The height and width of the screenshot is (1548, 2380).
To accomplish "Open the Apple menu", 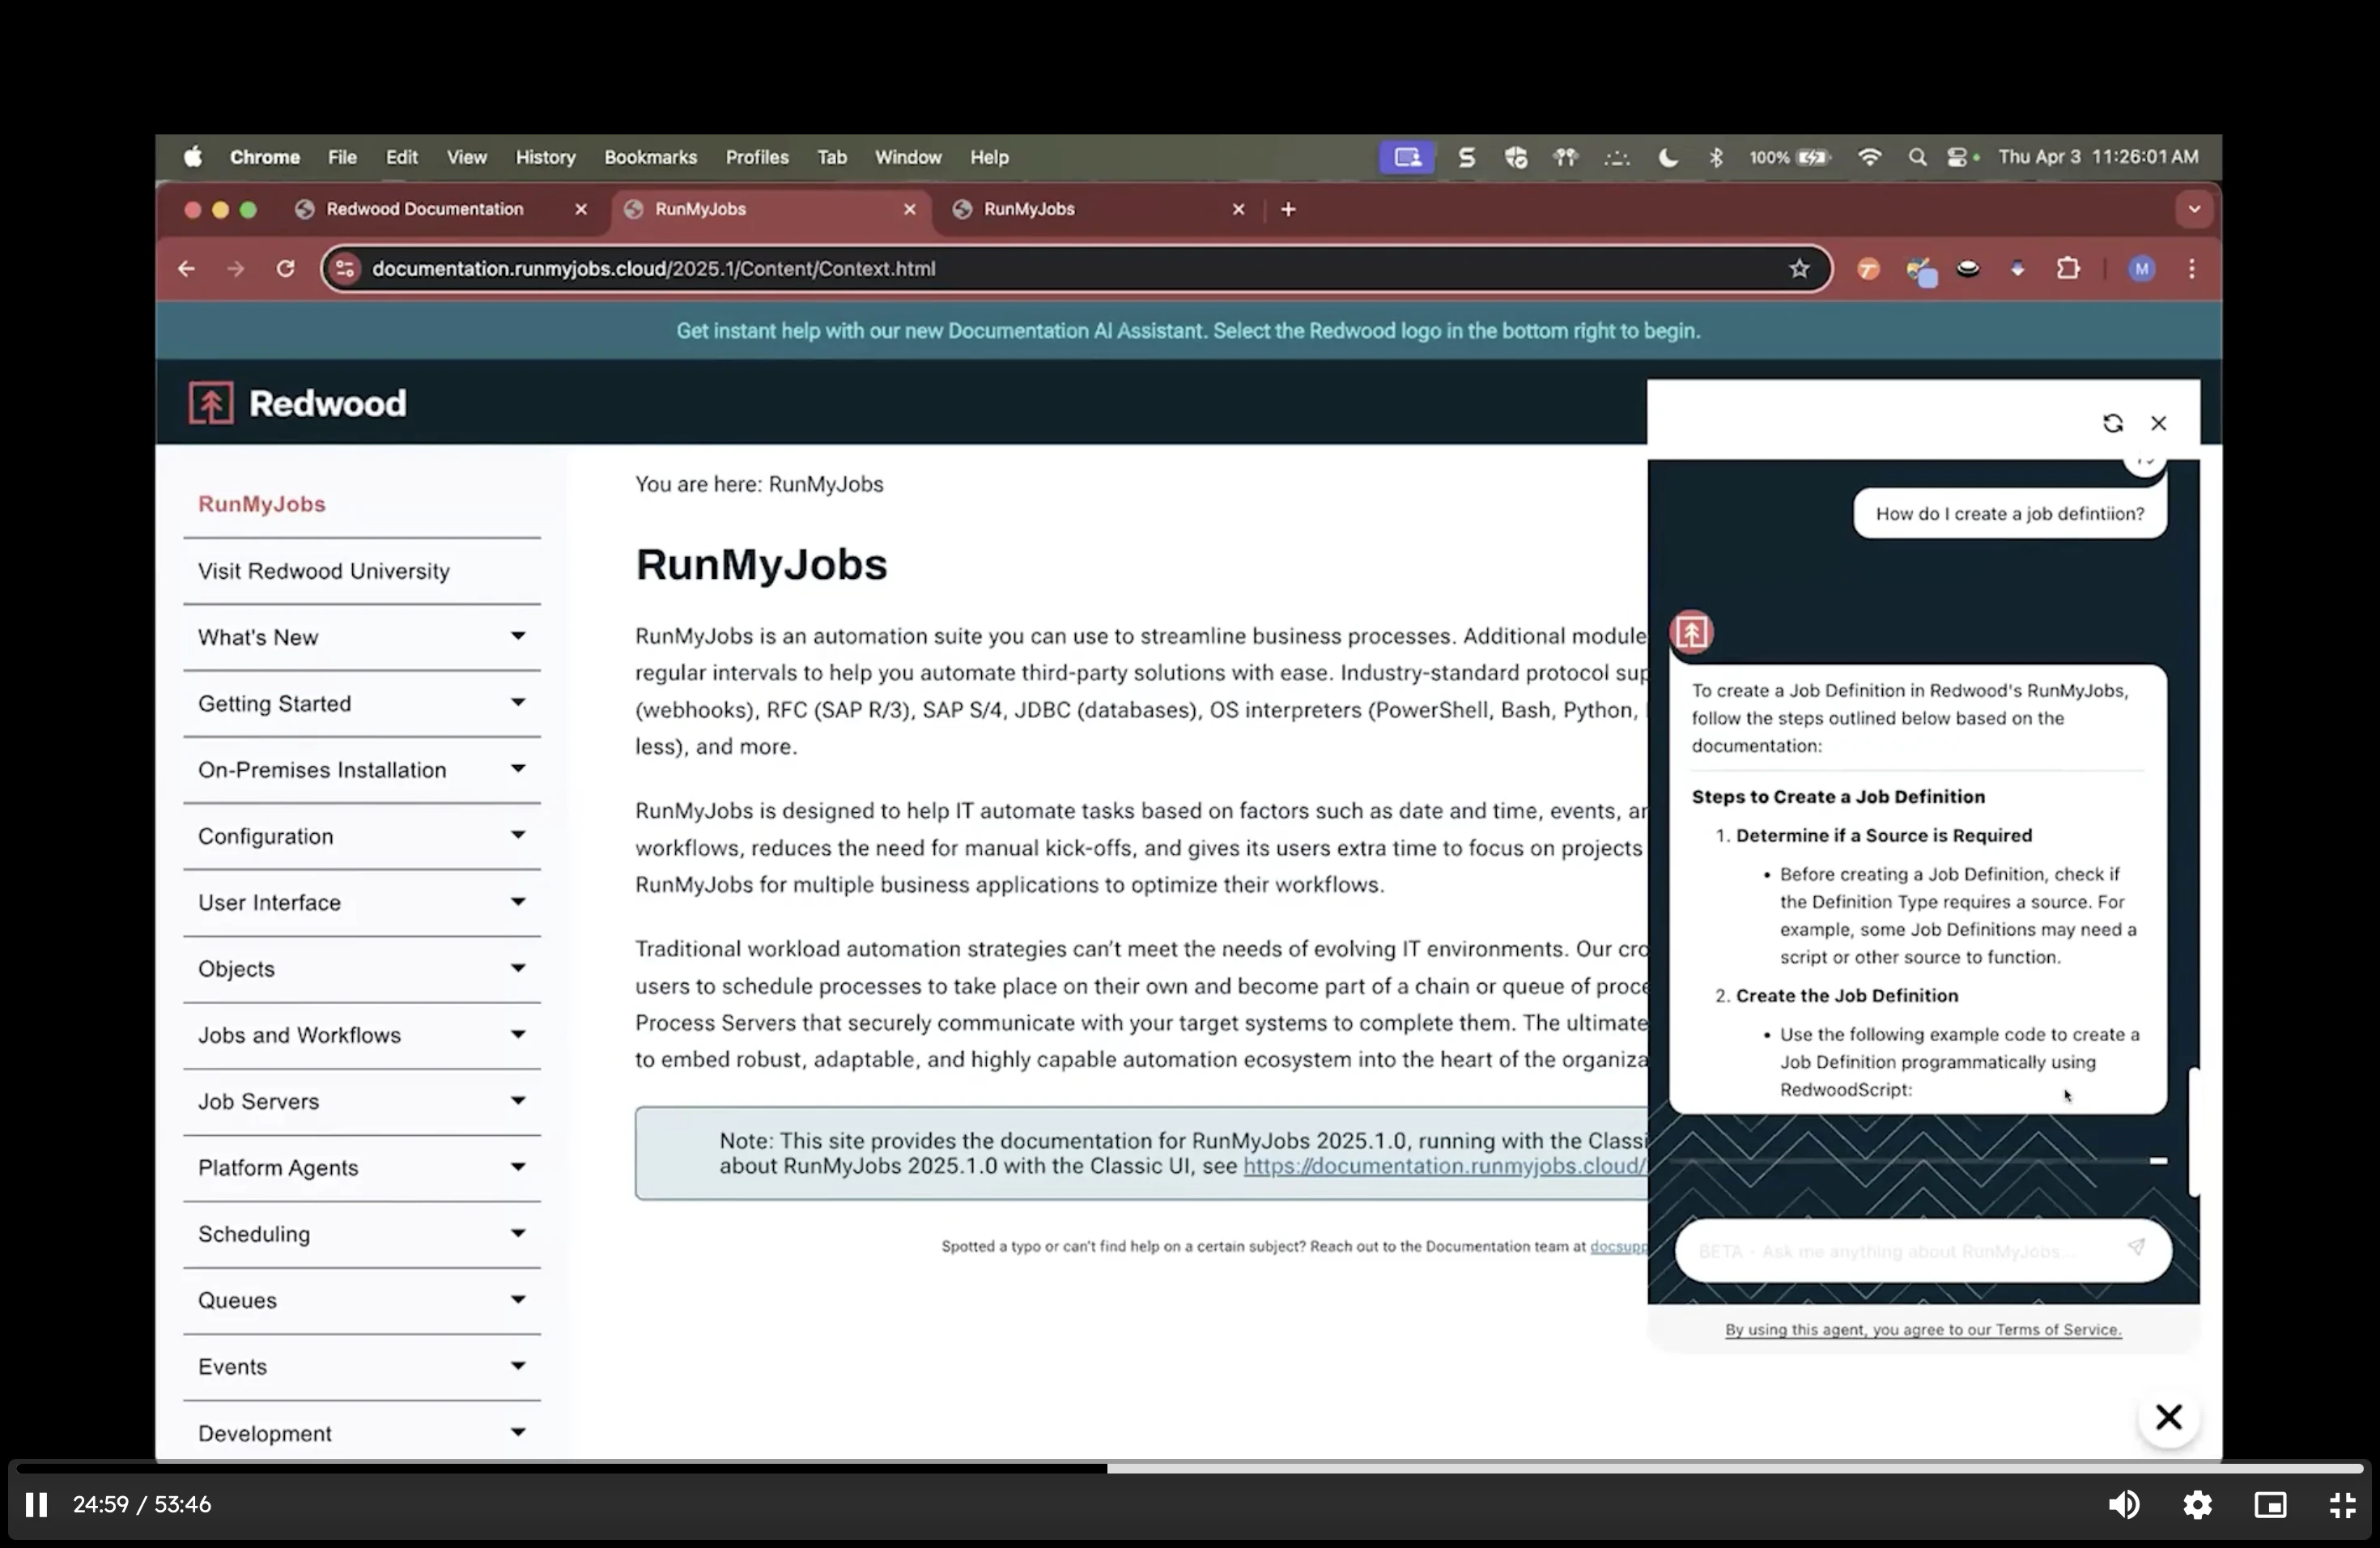I will pos(193,157).
